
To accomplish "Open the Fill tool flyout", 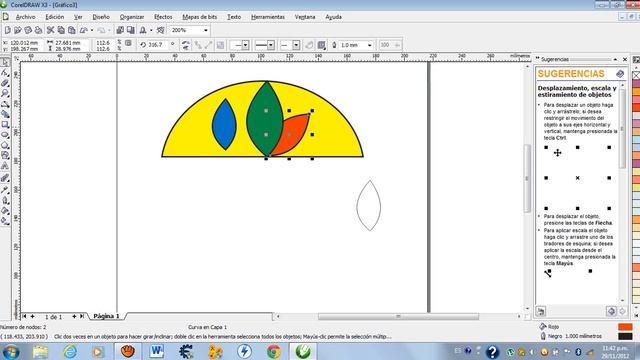I will 5,211.
